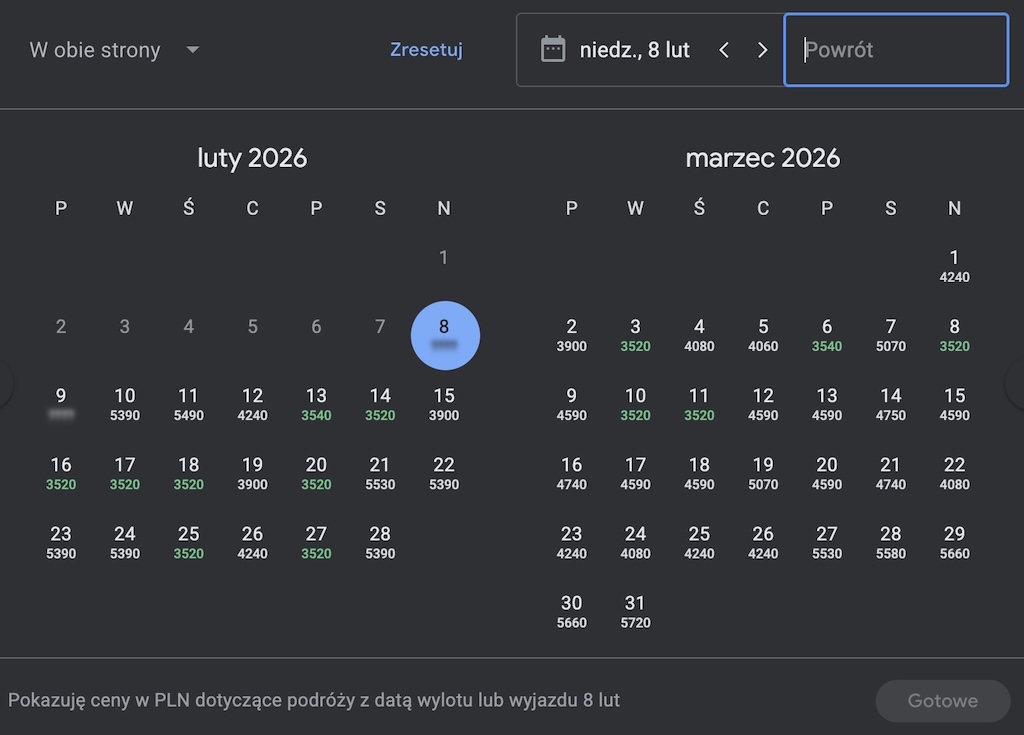Select 16 March priced 4740
The width and height of the screenshot is (1024, 735).
[571, 474]
